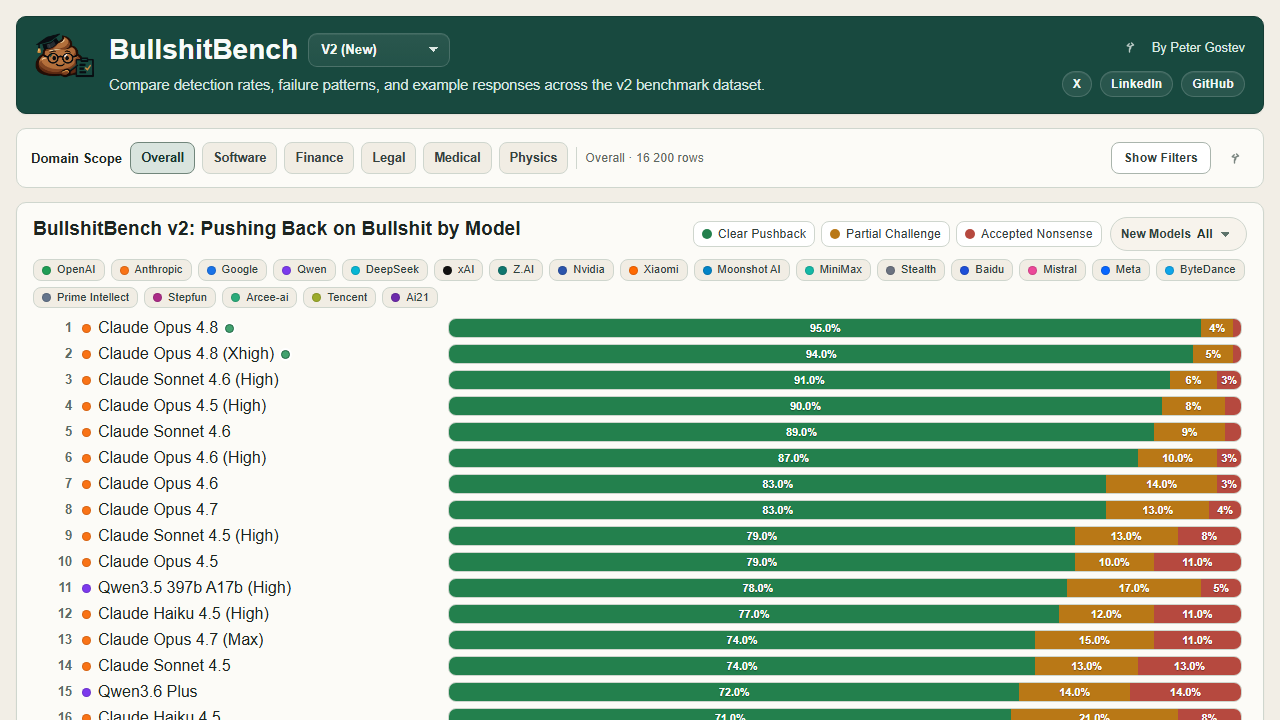Toggle the Ai21 provider chip
Viewport: 1280px width, 720px height.
tap(410, 297)
